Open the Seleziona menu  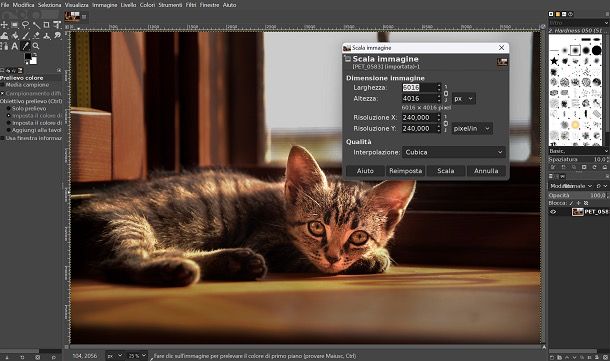49,5
